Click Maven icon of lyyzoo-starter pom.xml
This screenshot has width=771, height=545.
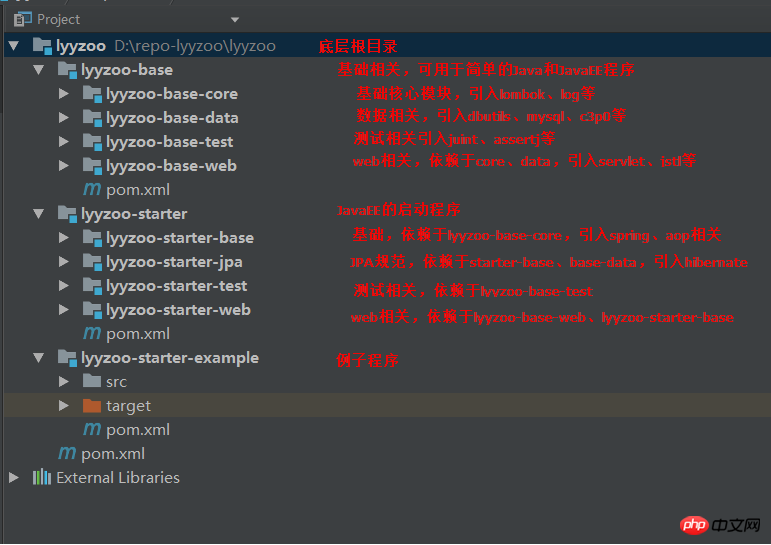point(92,333)
